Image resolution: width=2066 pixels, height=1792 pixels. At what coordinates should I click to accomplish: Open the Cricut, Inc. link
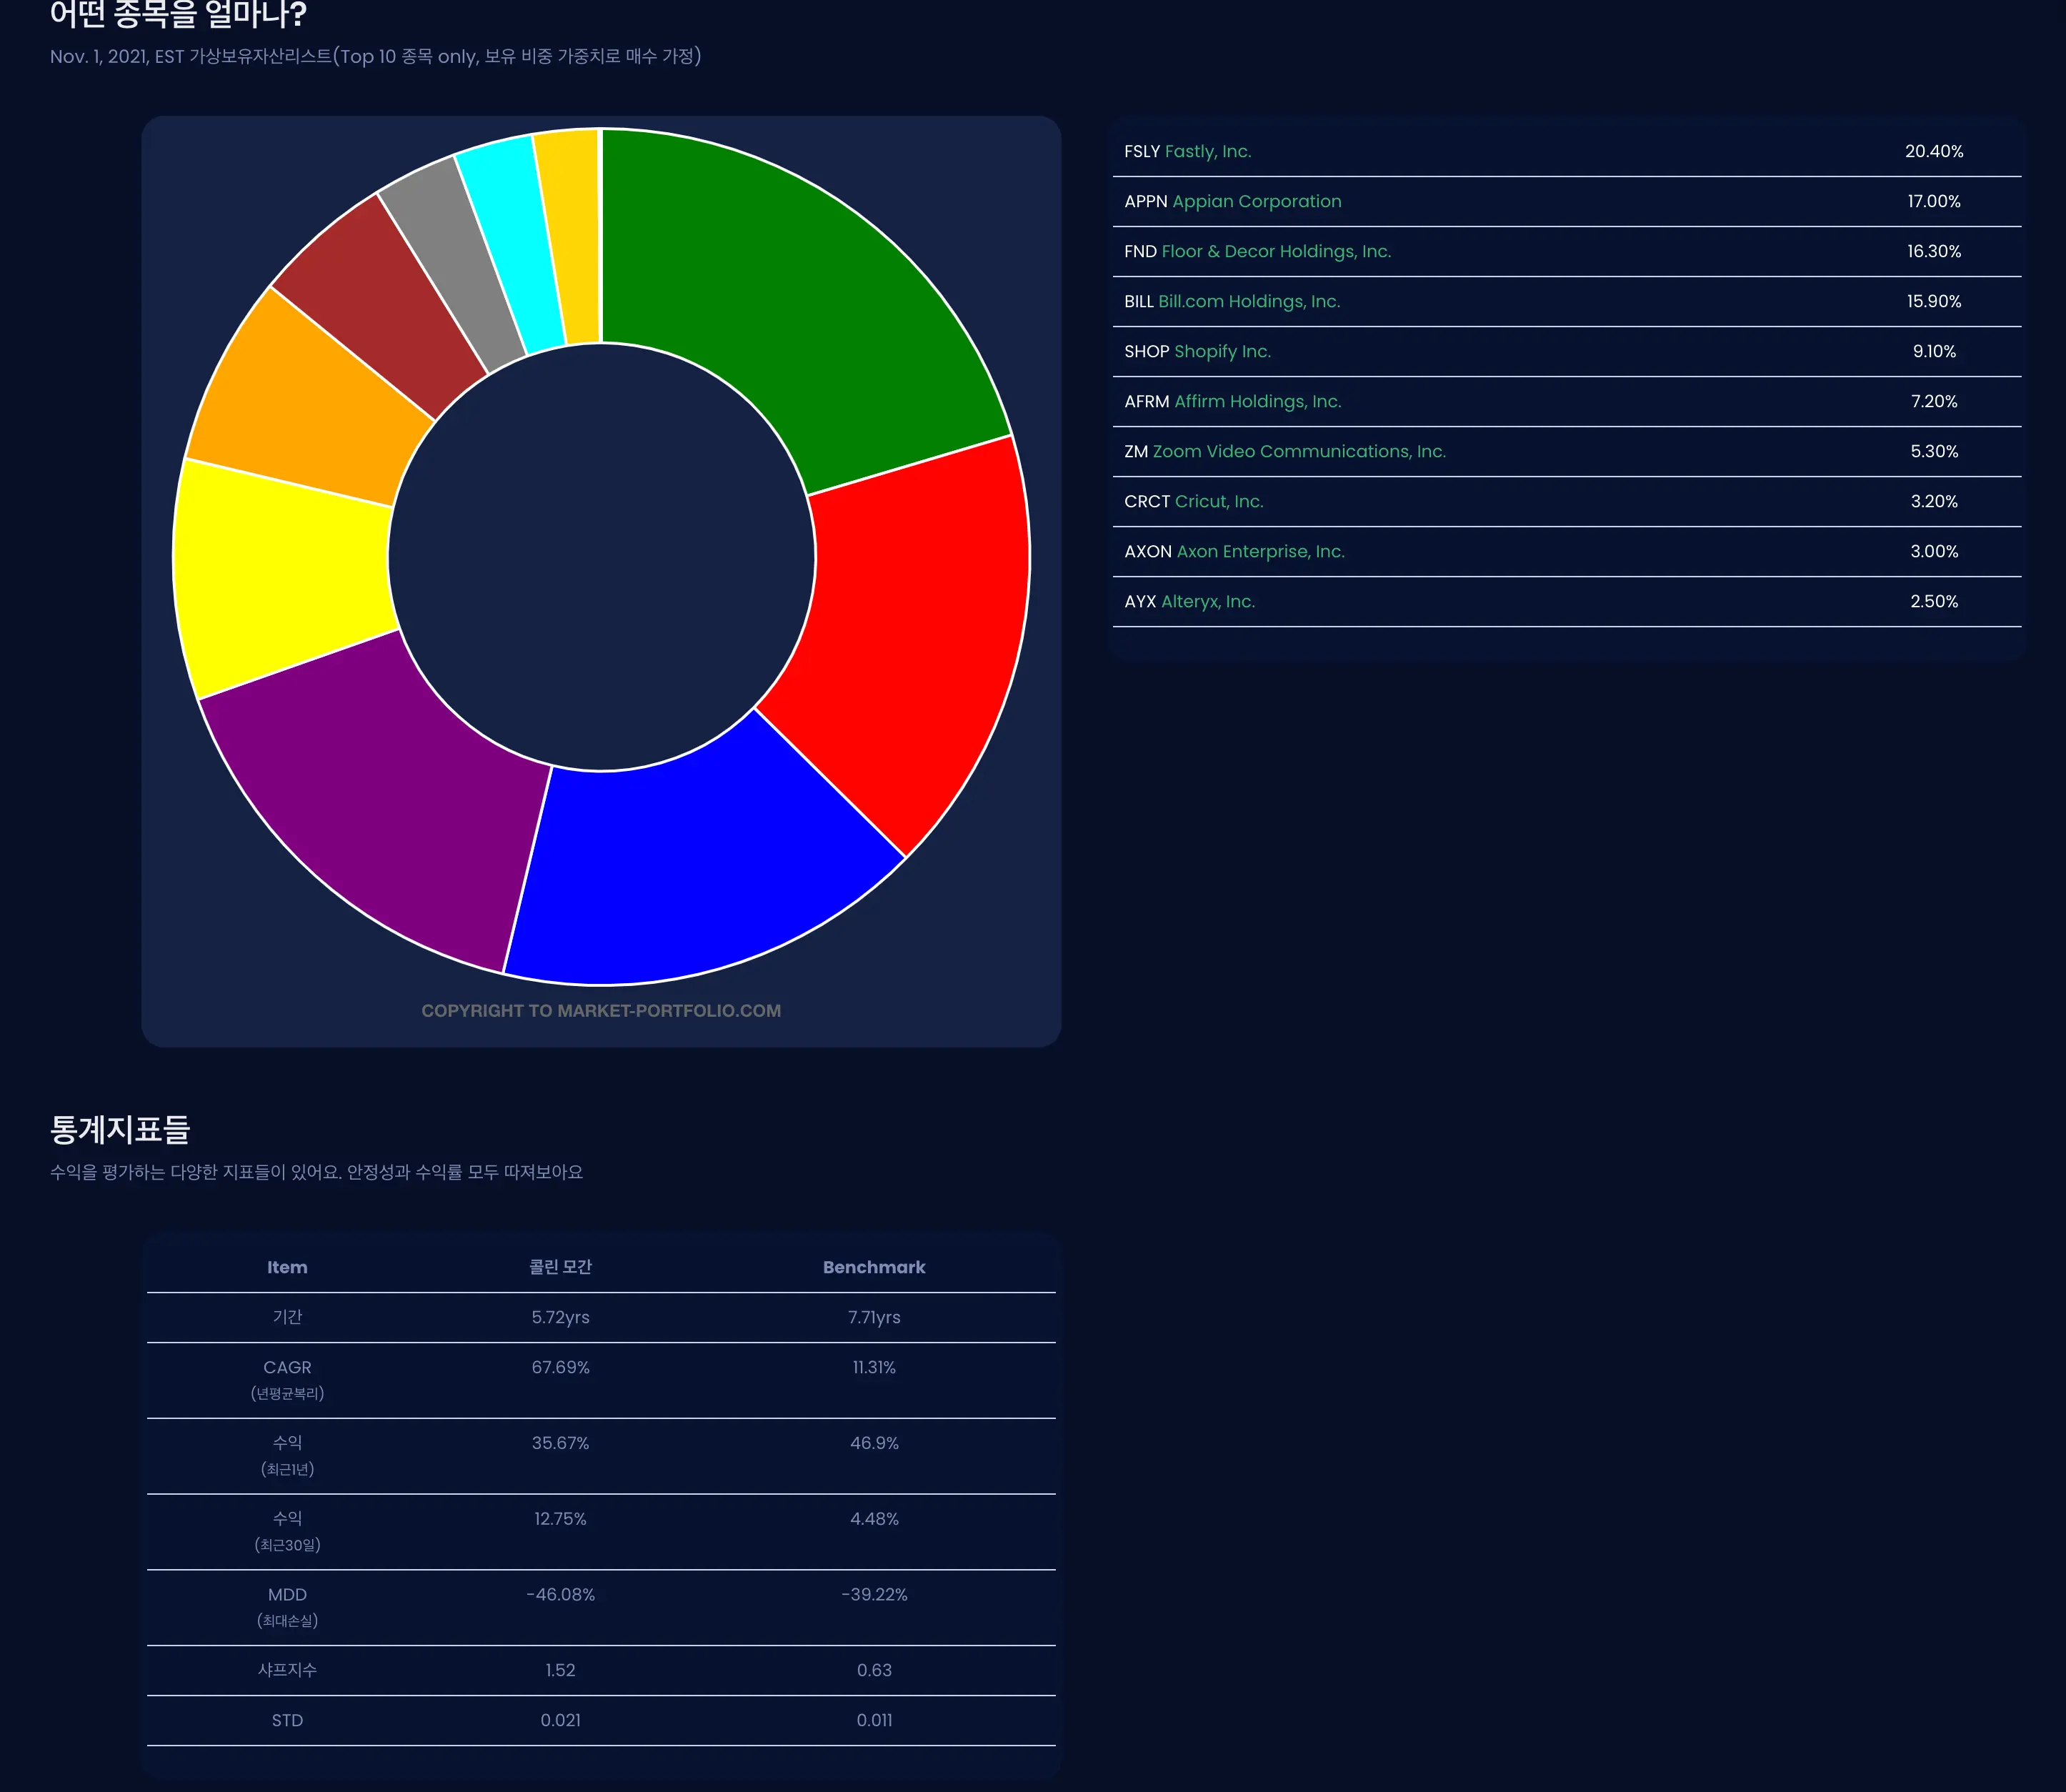[x=1219, y=501]
